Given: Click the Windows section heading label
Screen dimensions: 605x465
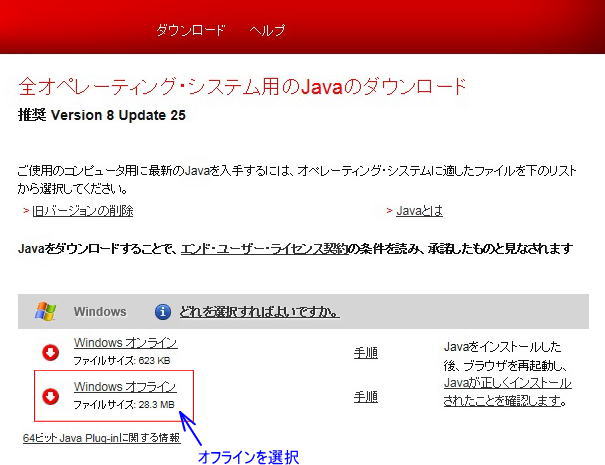Looking at the screenshot, I should [100, 311].
